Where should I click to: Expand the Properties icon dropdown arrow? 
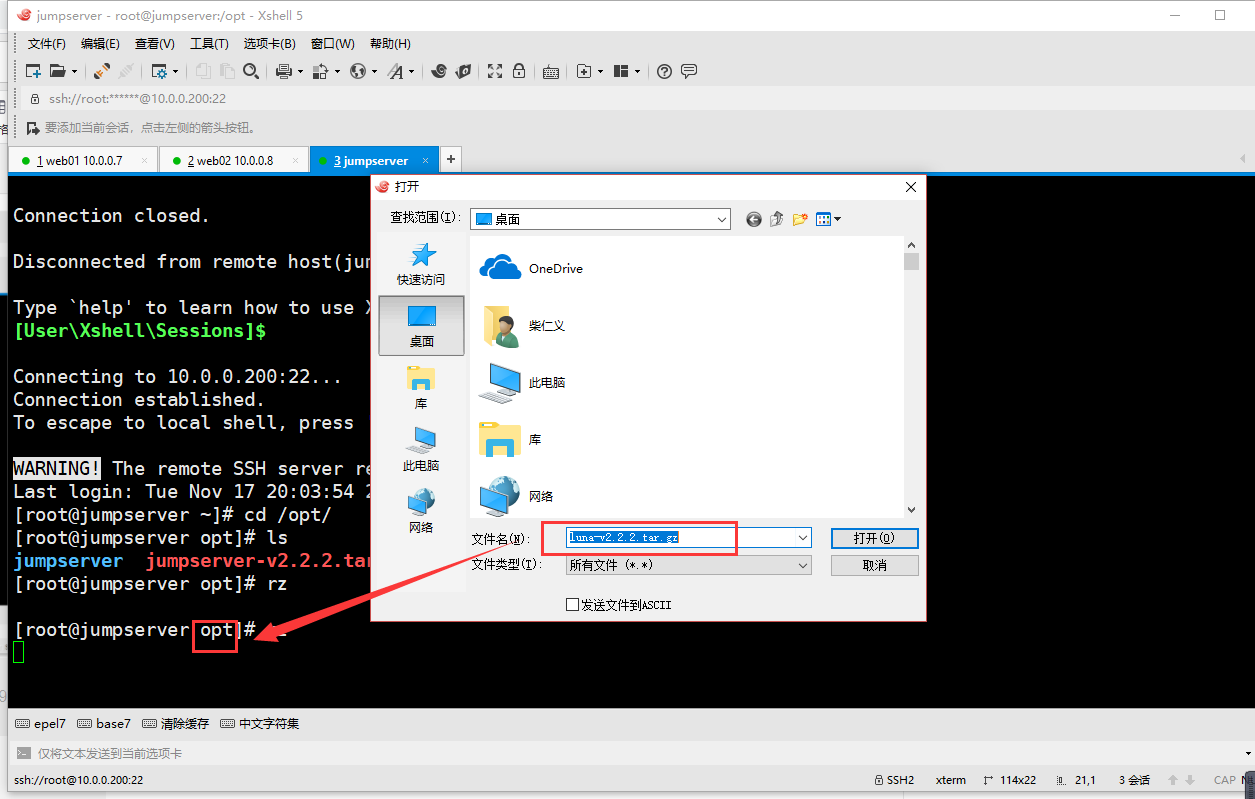(x=175, y=71)
